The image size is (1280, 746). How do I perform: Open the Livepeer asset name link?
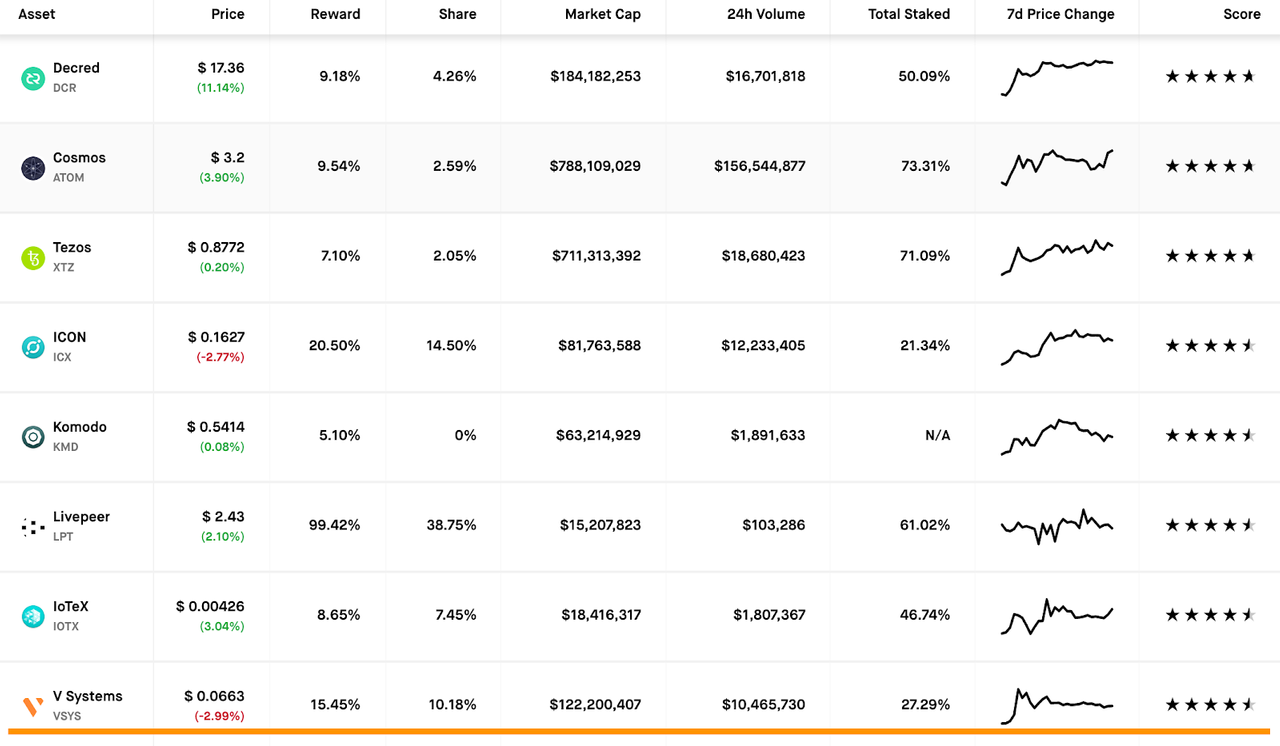(81, 517)
